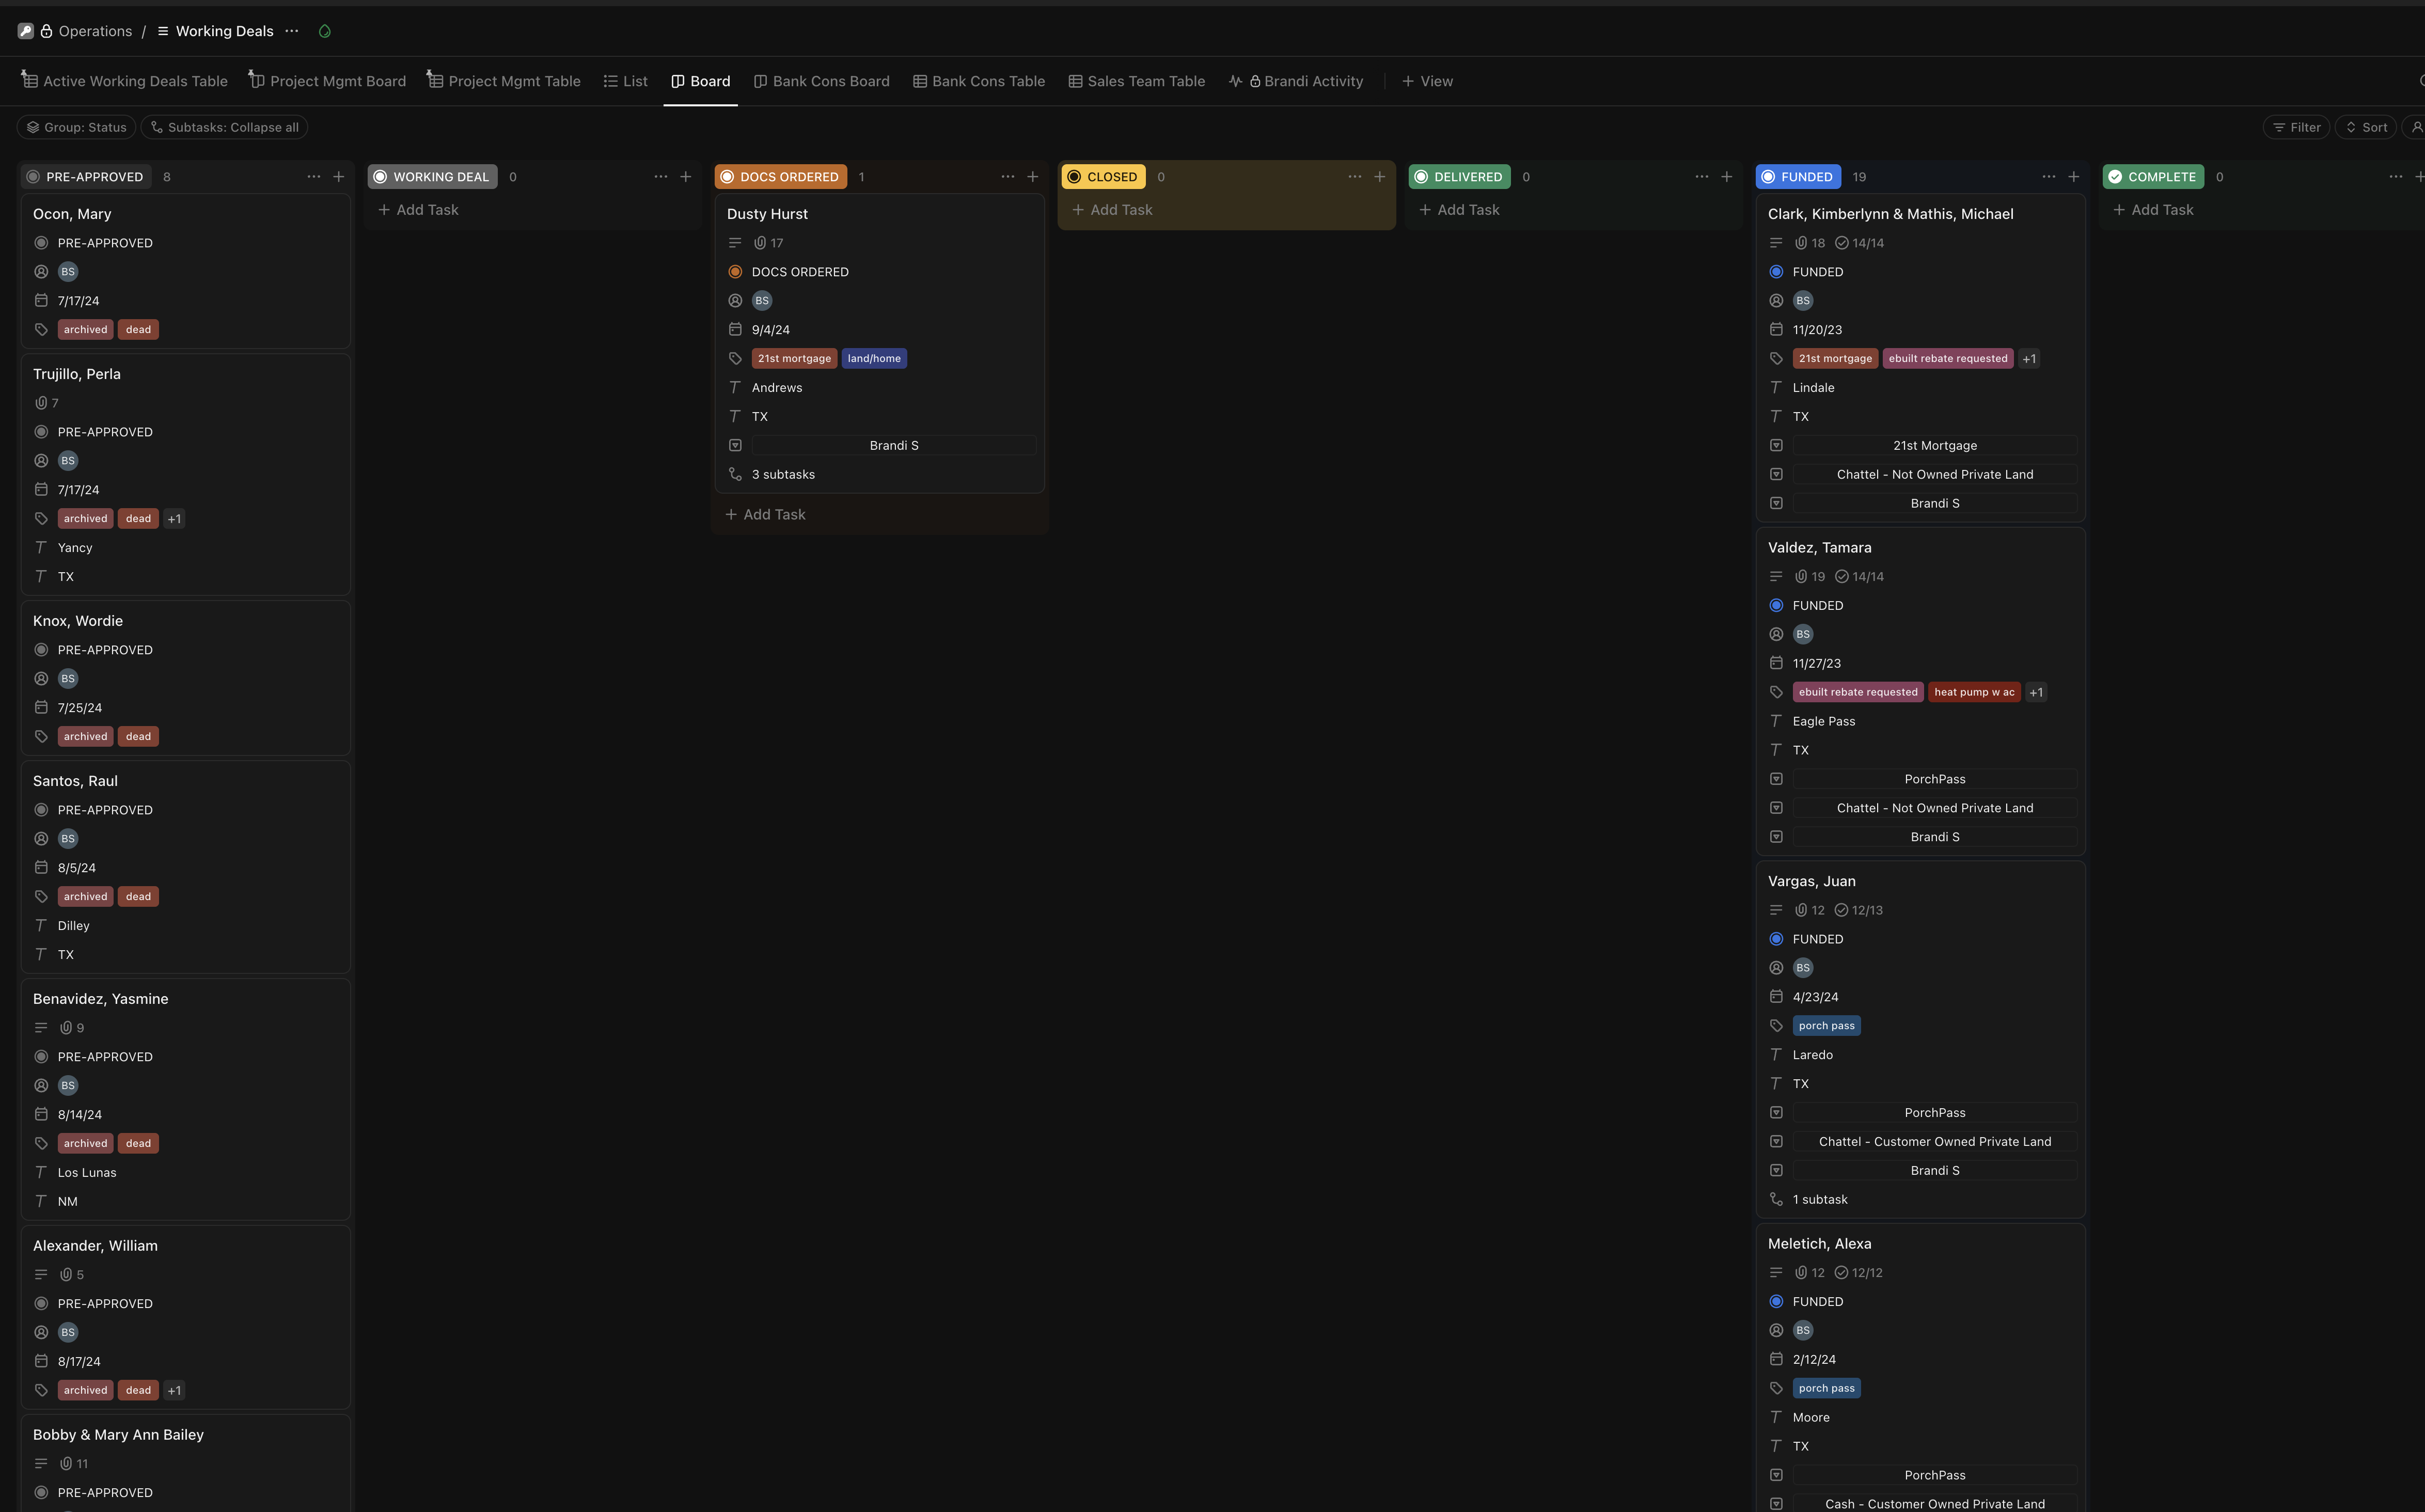The height and width of the screenshot is (1512, 2425).
Task: Open the Group: Status dropdown
Action: 75,127
